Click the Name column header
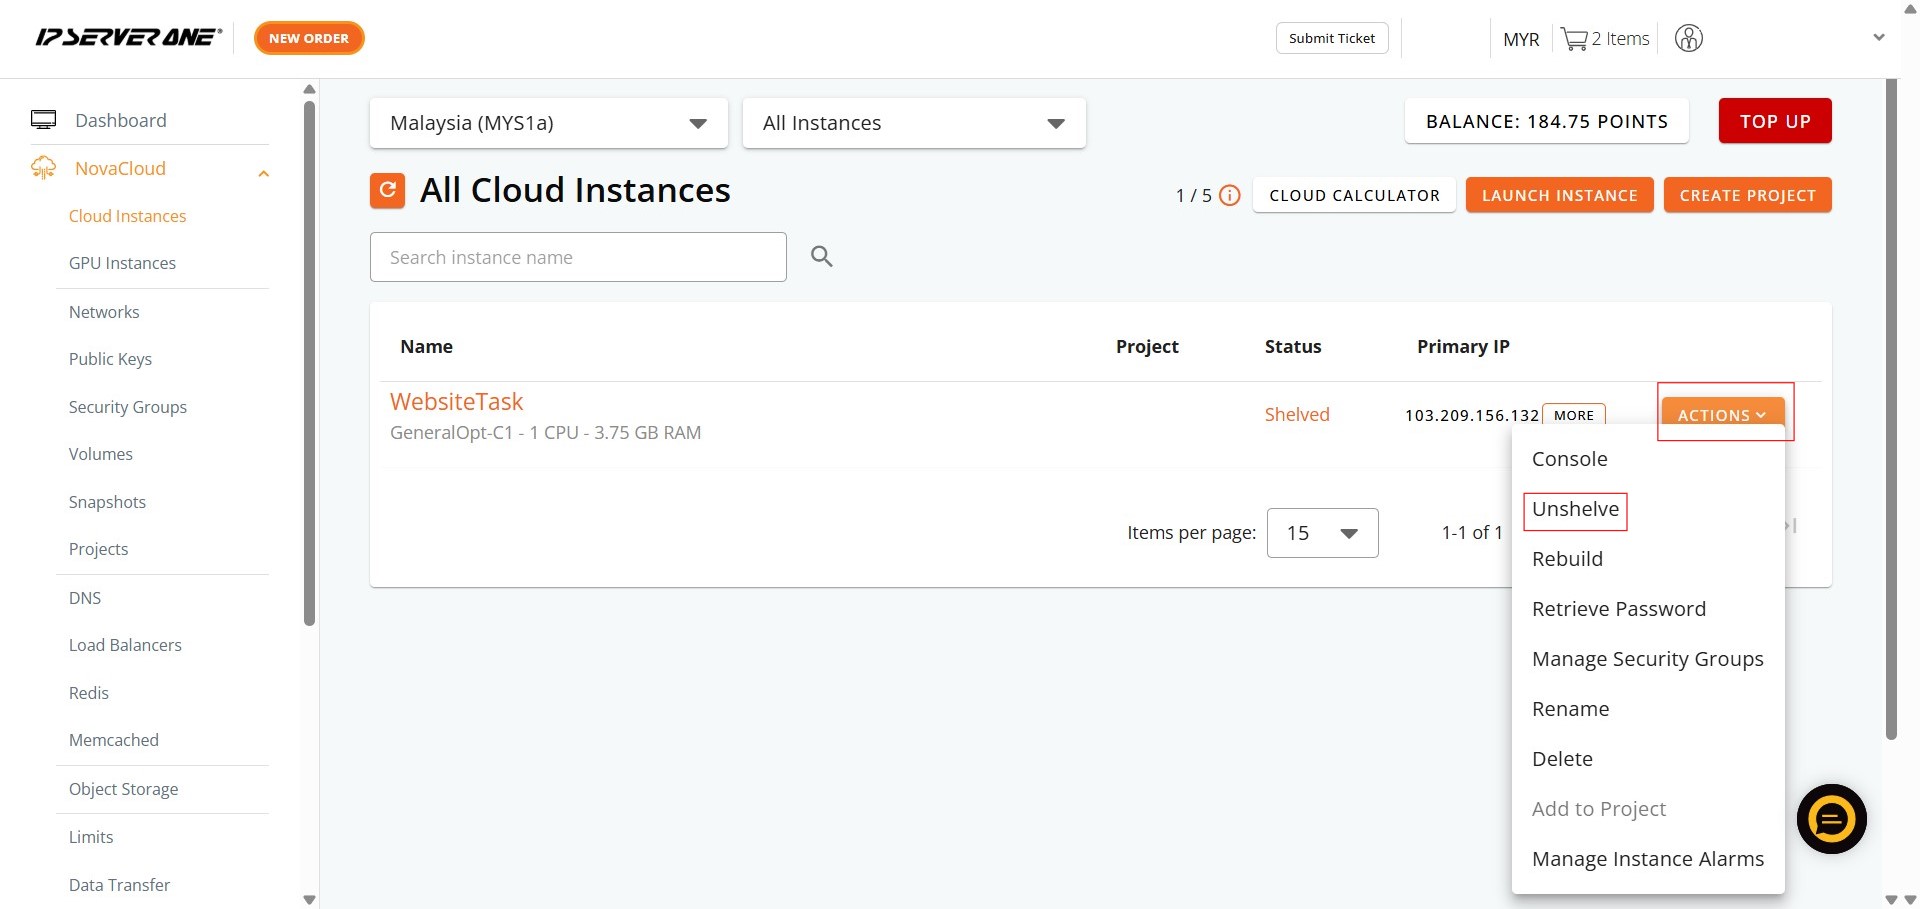Image resolution: width=1920 pixels, height=909 pixels. 426,347
